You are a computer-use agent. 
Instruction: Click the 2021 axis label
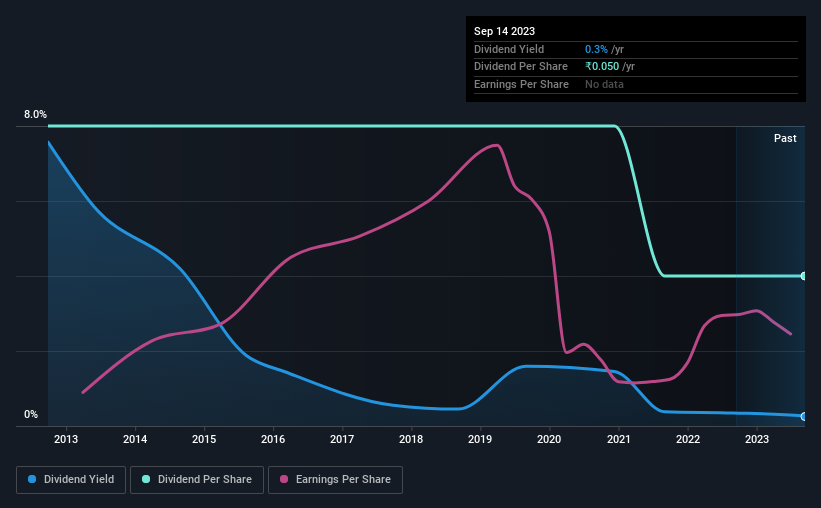(x=618, y=439)
